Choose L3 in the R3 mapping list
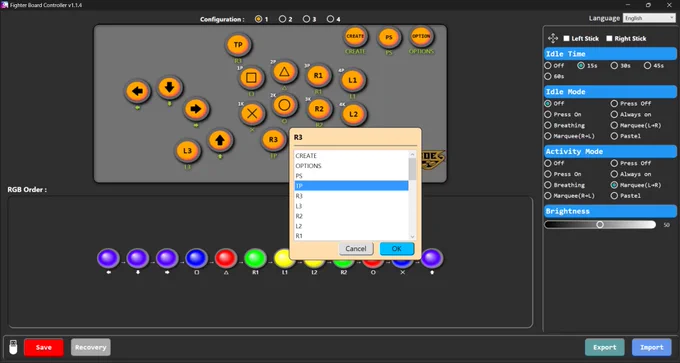The height and width of the screenshot is (363, 680). pos(351,206)
